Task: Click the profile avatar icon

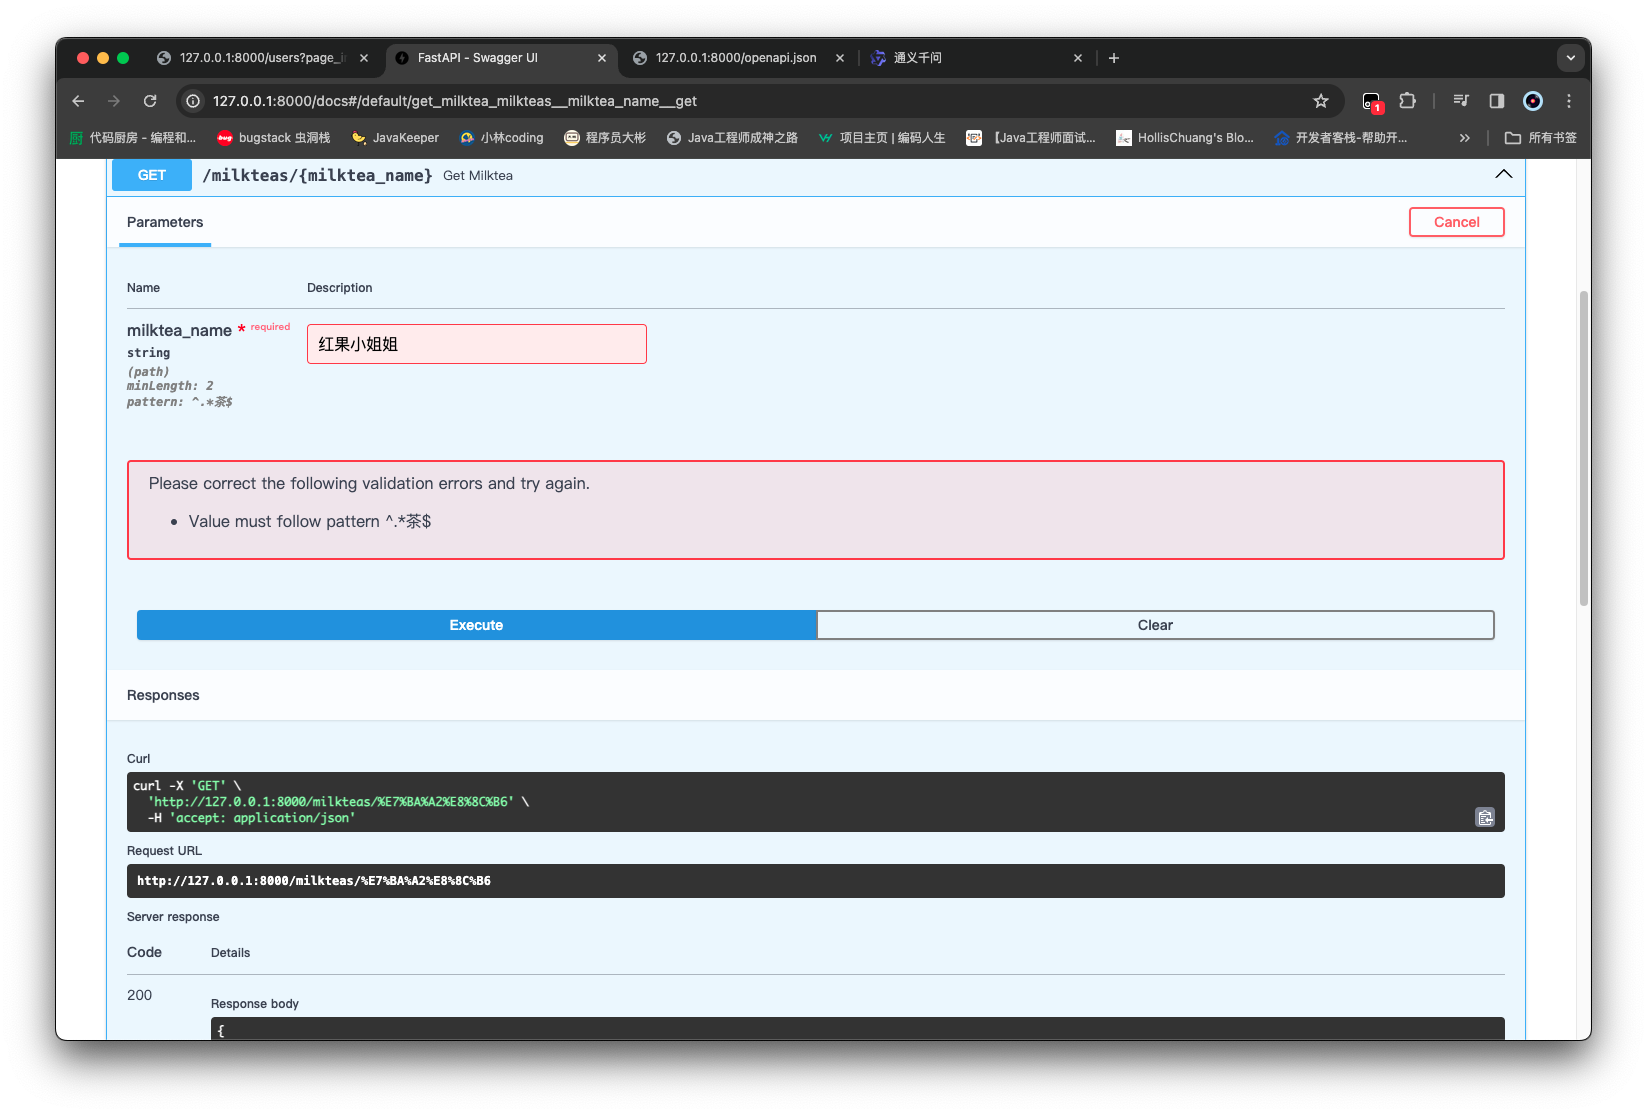Action: (x=1533, y=101)
